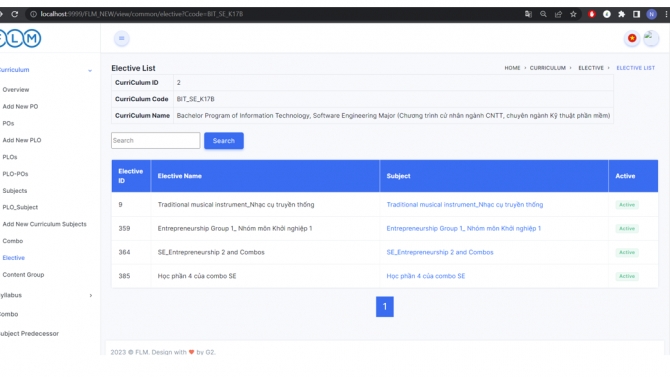Open browser translate page icon
Screen dimensions: 670x377
coord(528,14)
